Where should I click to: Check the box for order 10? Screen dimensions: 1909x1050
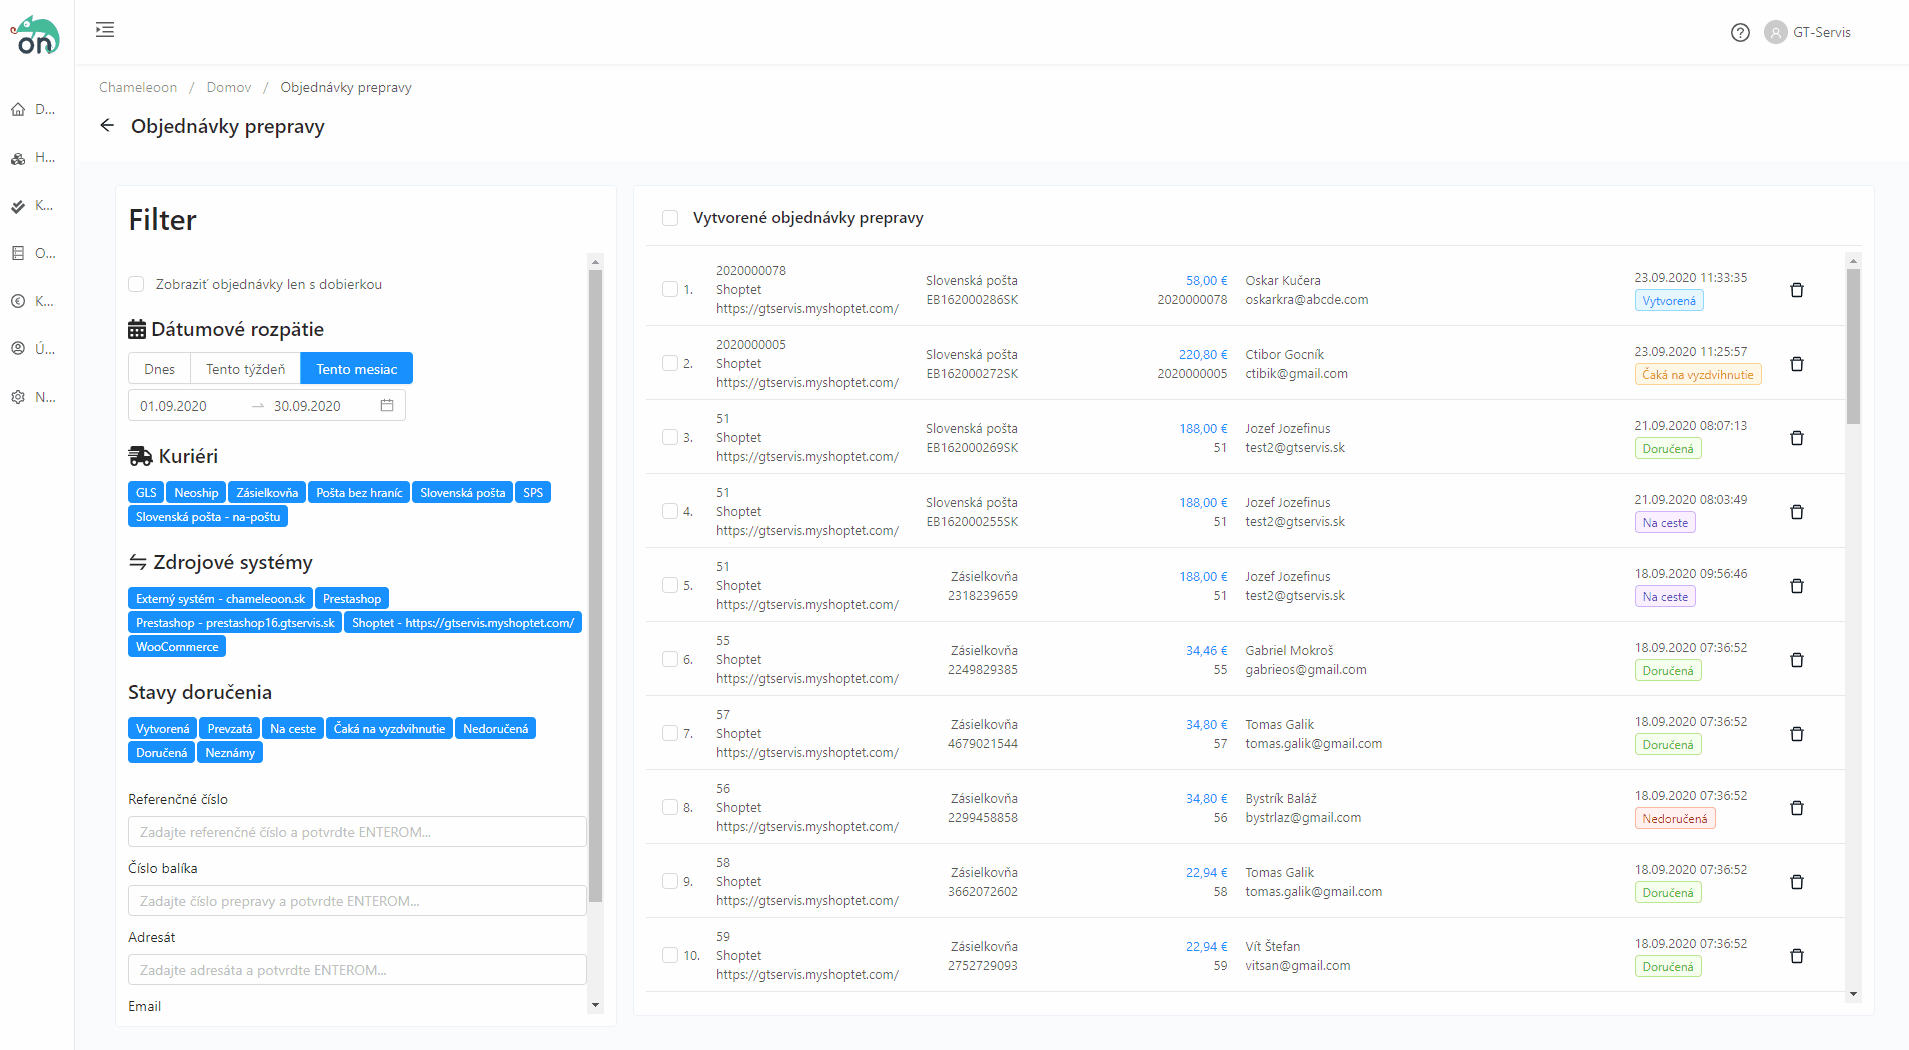coord(670,955)
